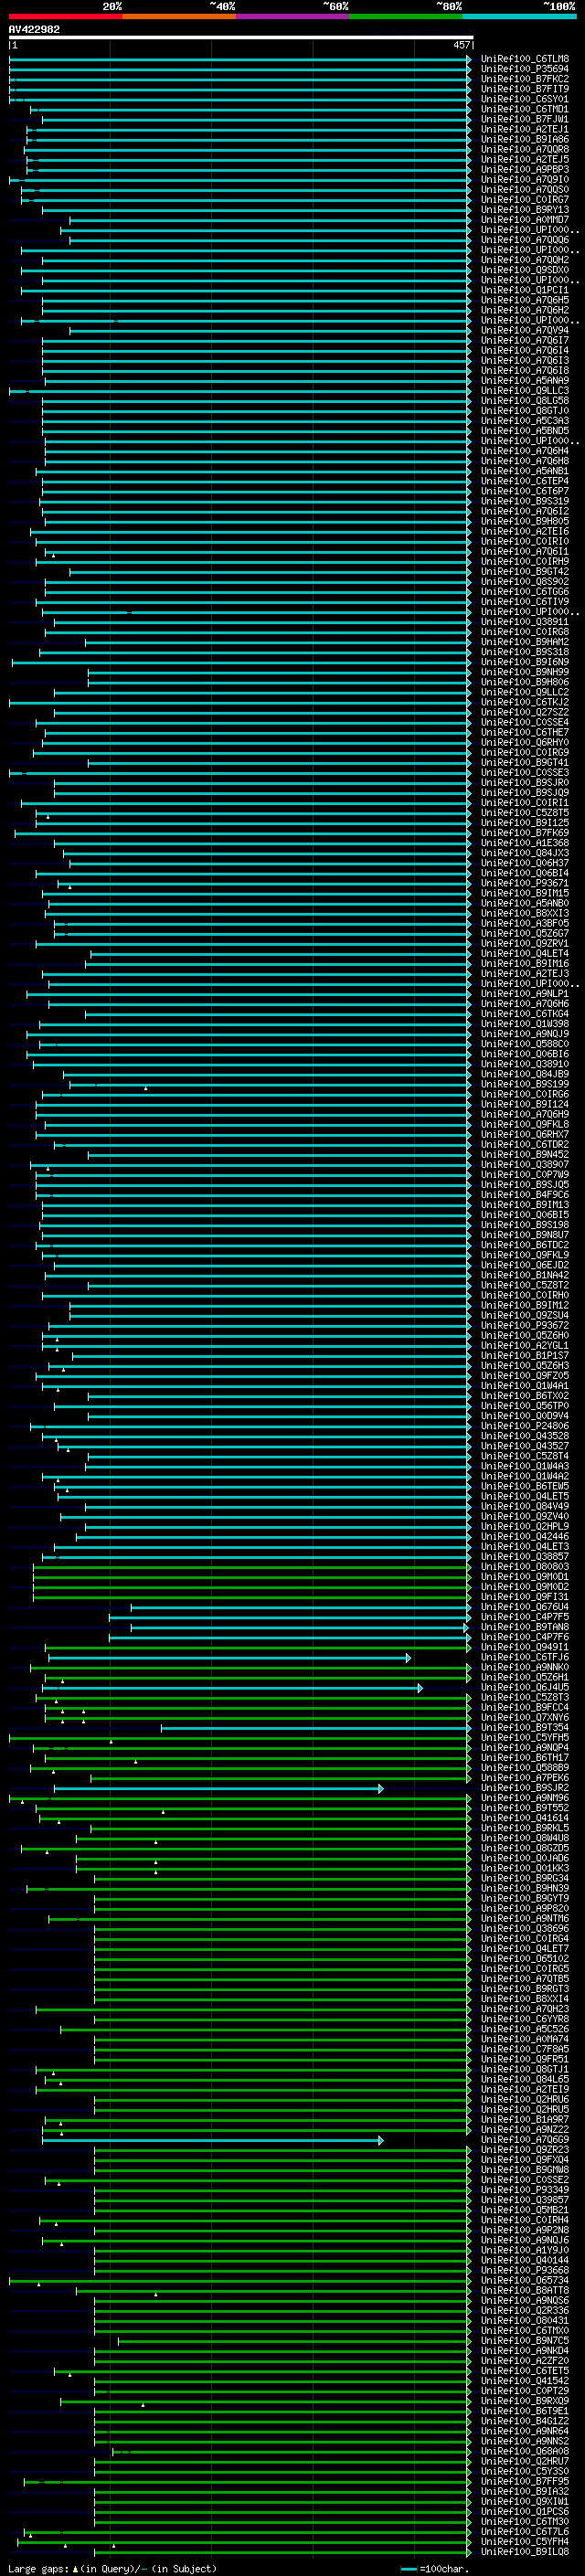Image resolution: width=585 pixels, height=2576 pixels.
Task: Select hit label UniRef100_Q41614
Action: (524, 1818)
